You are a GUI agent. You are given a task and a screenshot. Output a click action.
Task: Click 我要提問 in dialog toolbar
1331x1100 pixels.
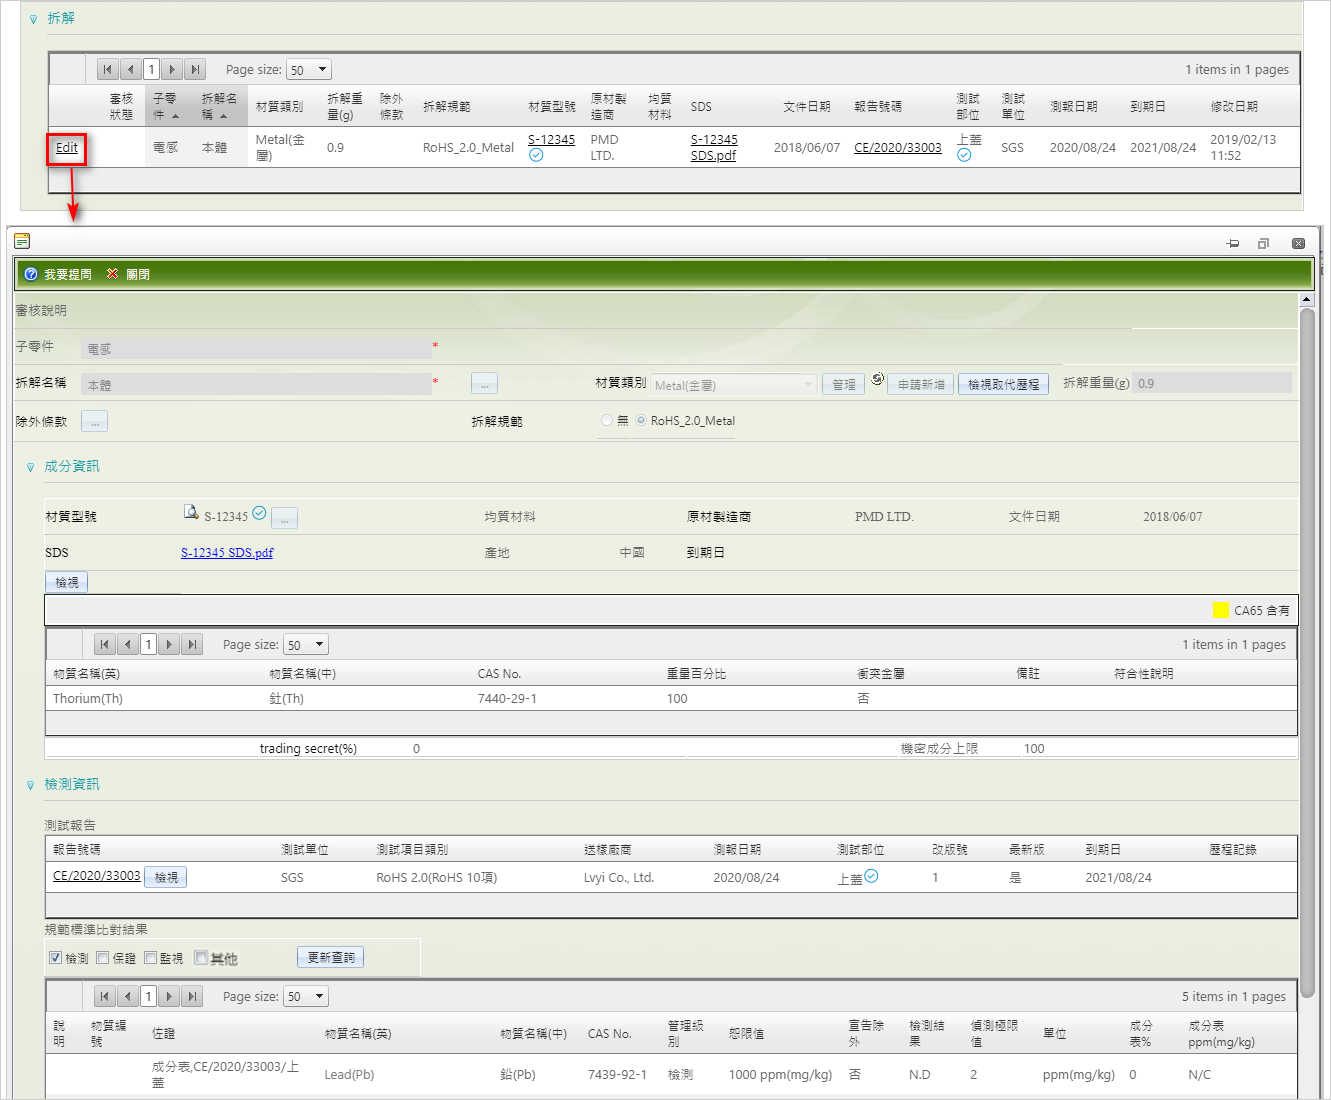58,274
